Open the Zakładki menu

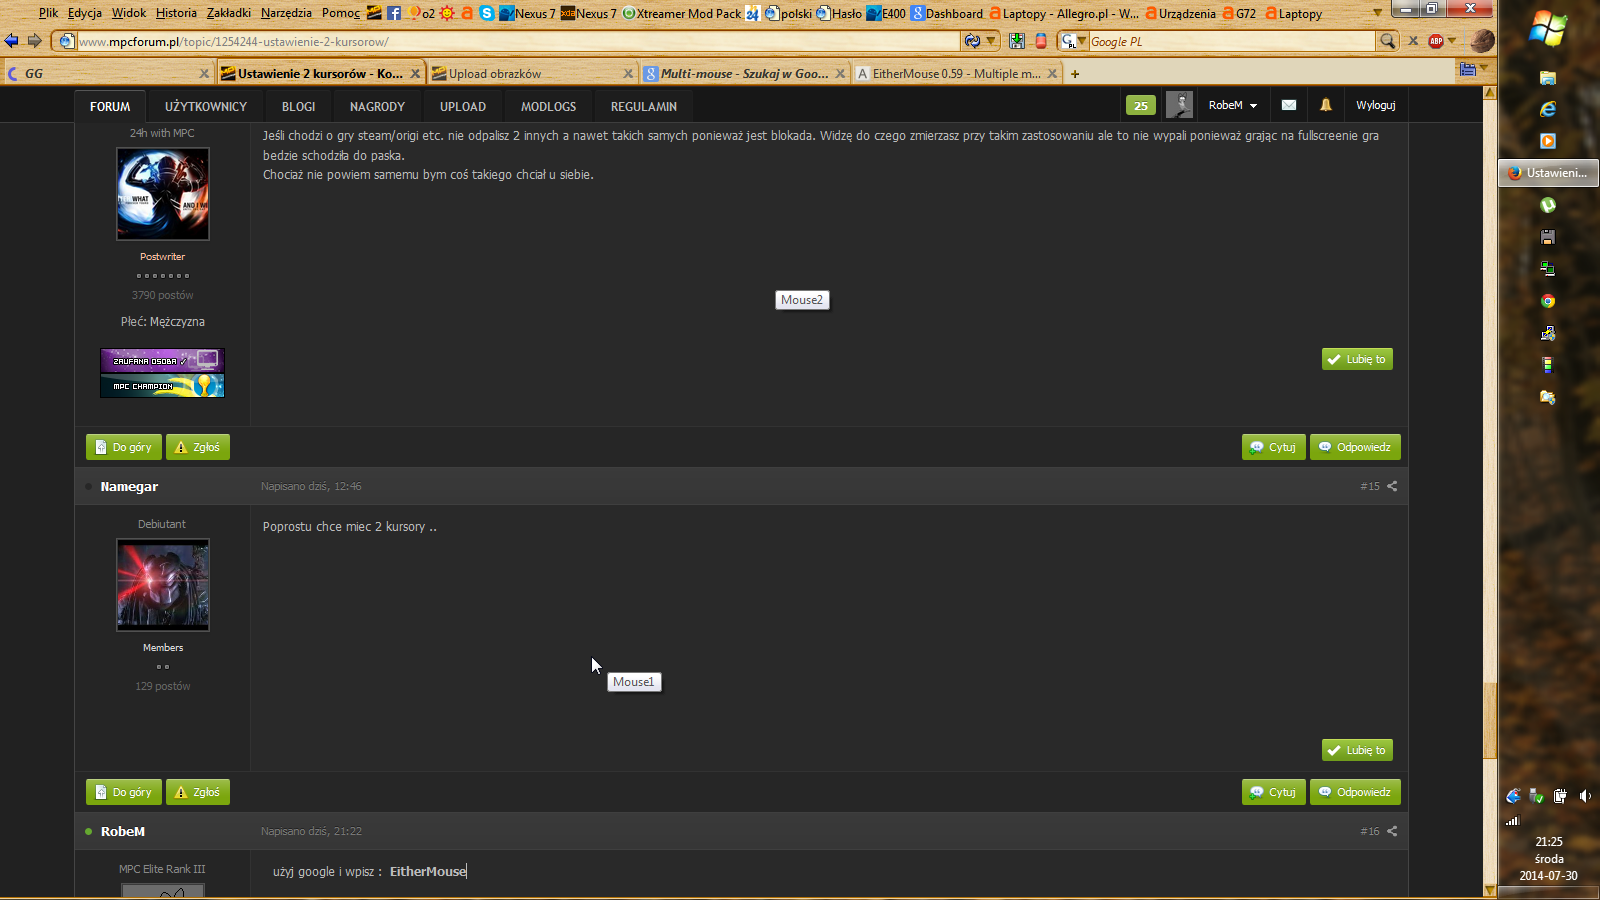click(229, 13)
